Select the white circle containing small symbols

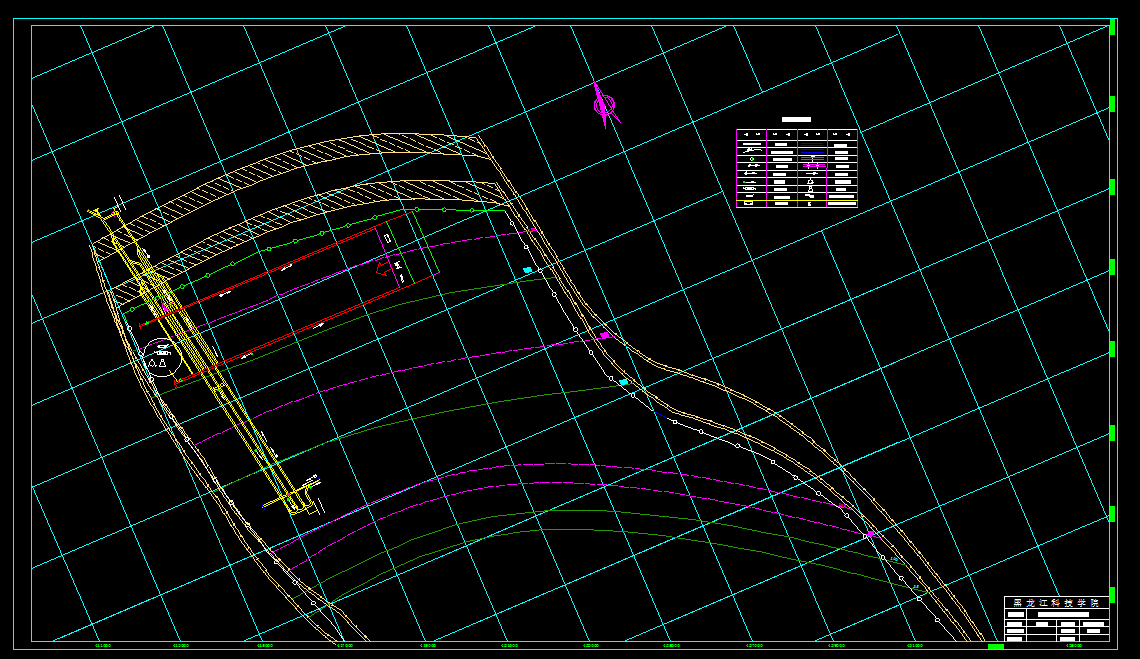click(x=161, y=359)
